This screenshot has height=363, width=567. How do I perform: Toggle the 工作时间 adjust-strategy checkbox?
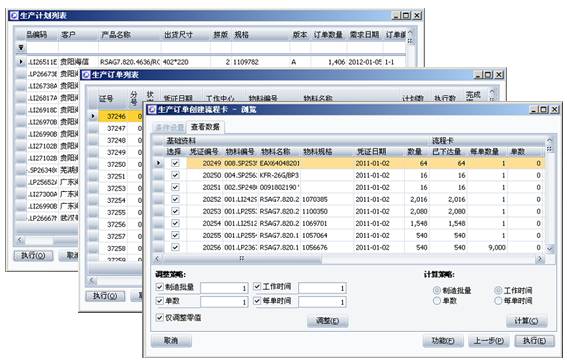[257, 287]
